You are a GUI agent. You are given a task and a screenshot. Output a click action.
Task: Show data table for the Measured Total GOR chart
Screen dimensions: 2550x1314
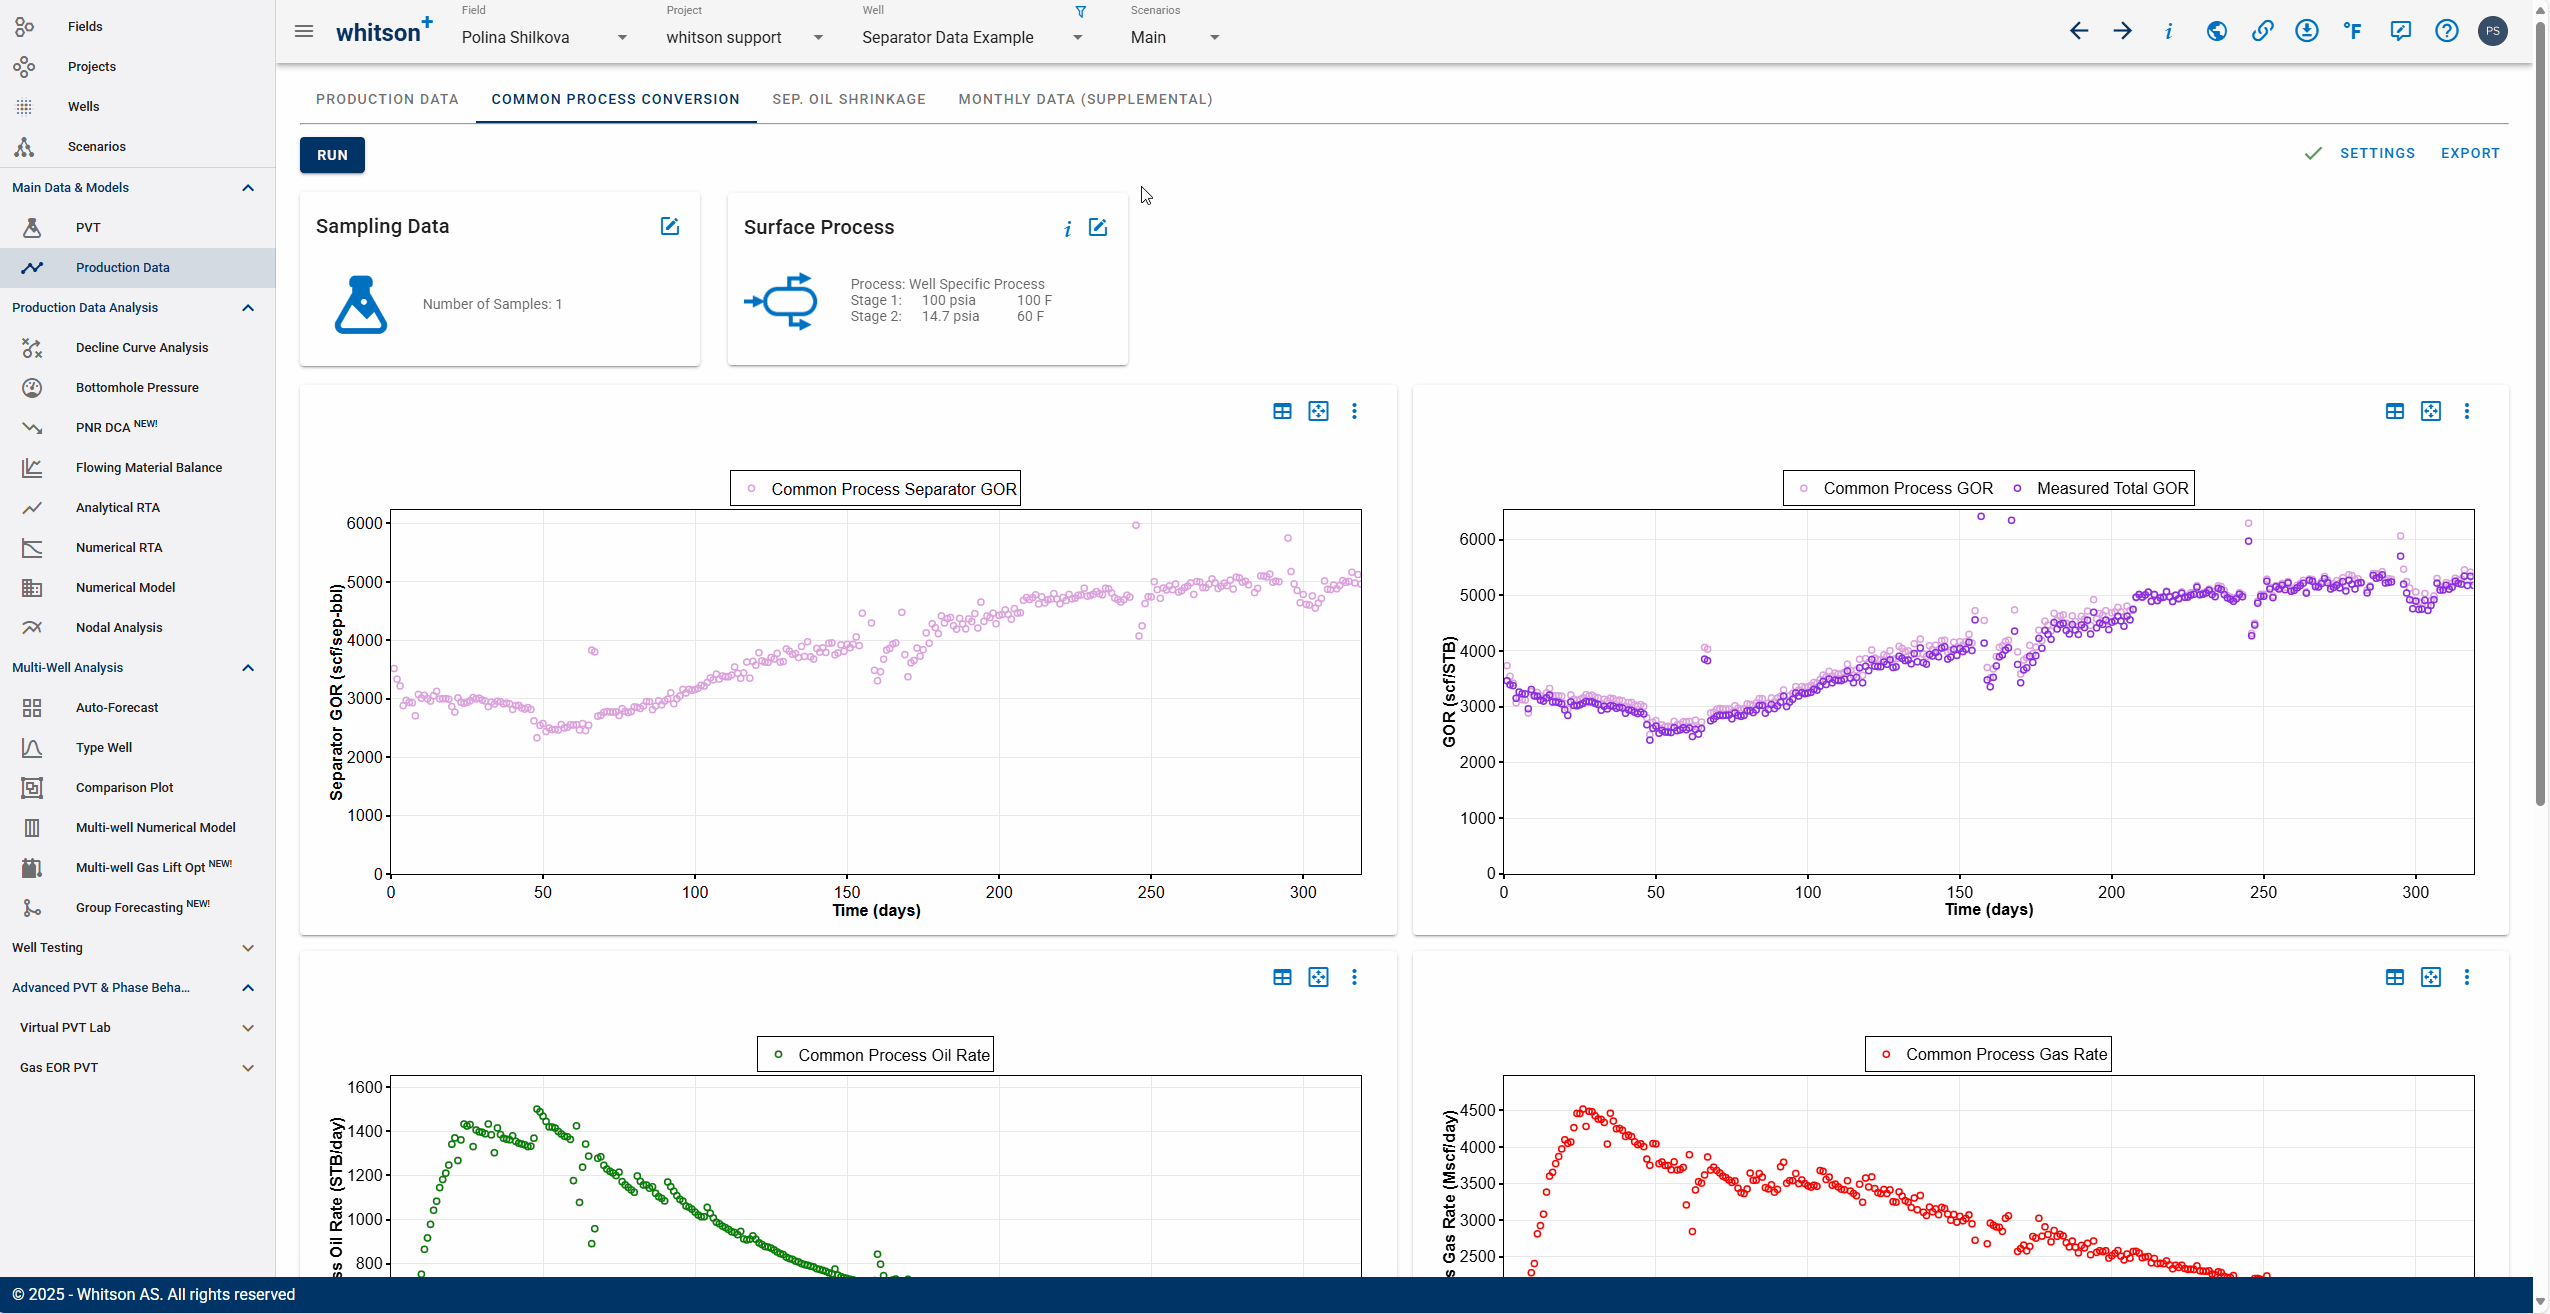click(2395, 411)
